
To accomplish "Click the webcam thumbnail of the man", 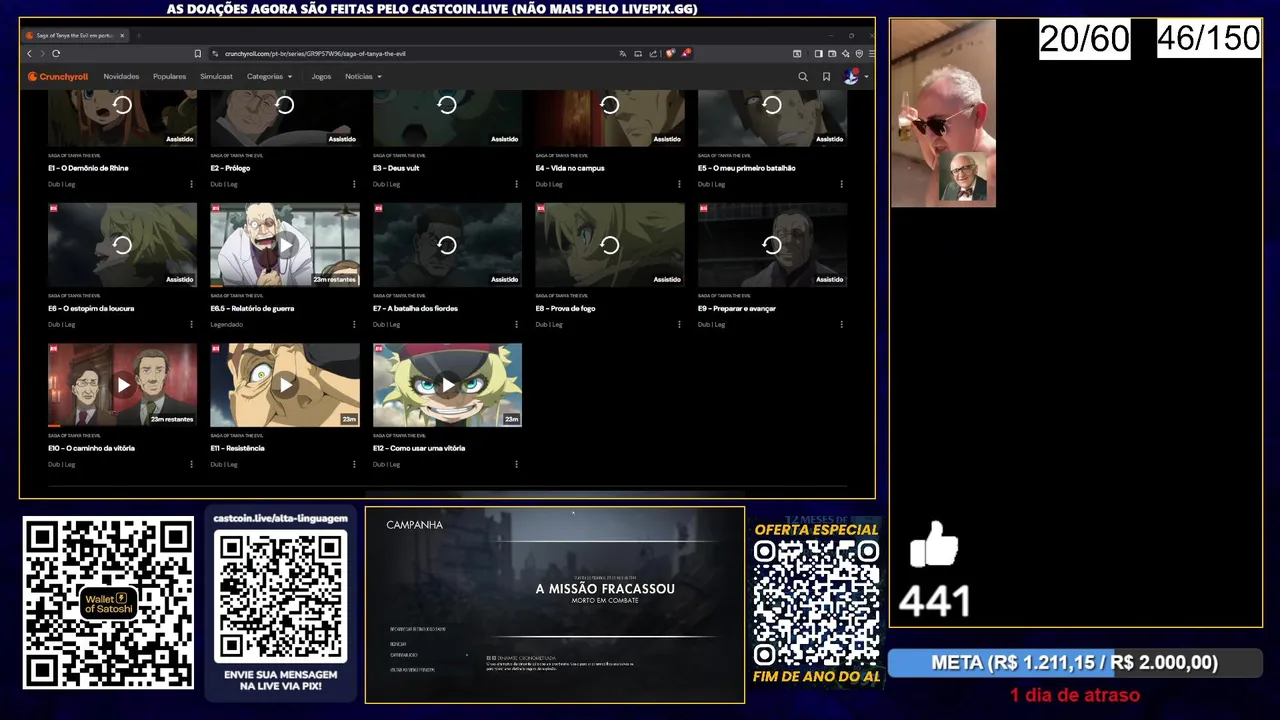I will click(x=943, y=113).
